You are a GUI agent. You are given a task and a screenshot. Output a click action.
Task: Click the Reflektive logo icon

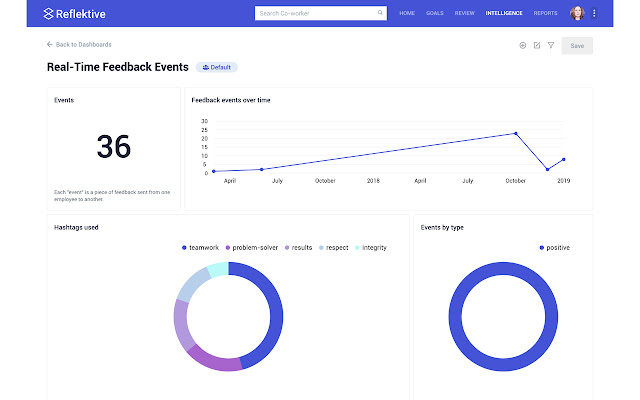tap(49, 14)
